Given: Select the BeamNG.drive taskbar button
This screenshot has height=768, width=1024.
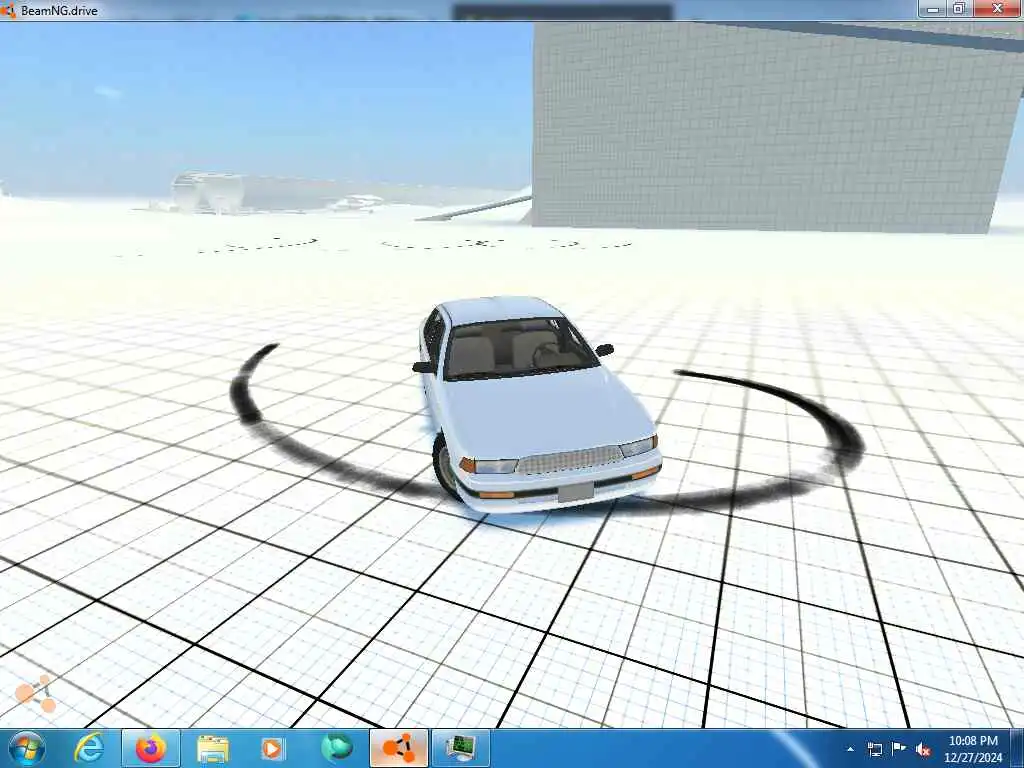Looking at the screenshot, I should 398,748.
